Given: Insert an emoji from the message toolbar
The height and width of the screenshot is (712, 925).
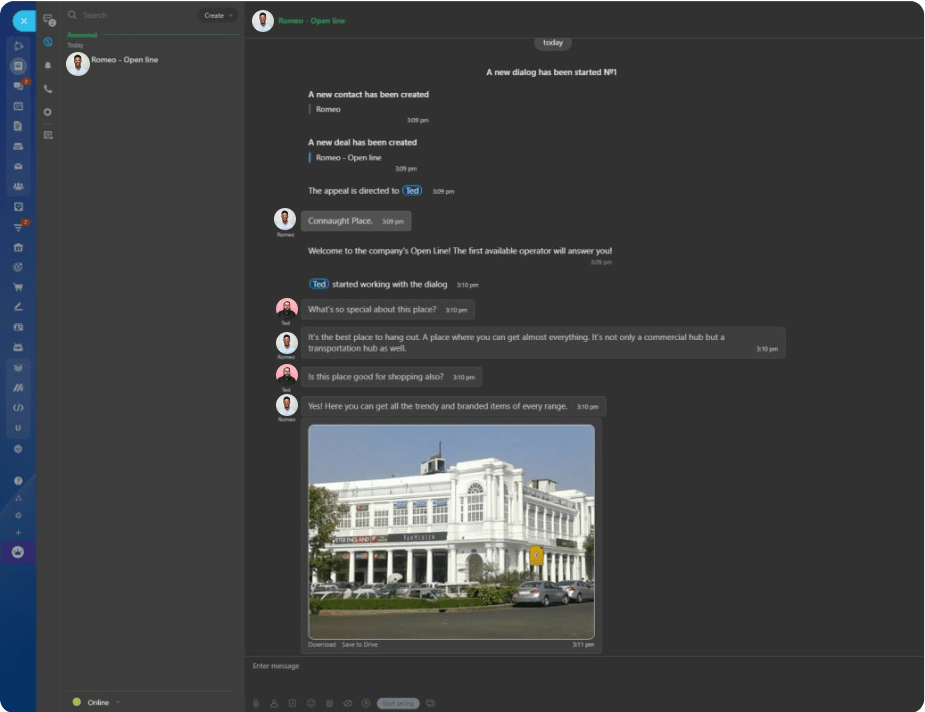Looking at the screenshot, I should point(311,703).
